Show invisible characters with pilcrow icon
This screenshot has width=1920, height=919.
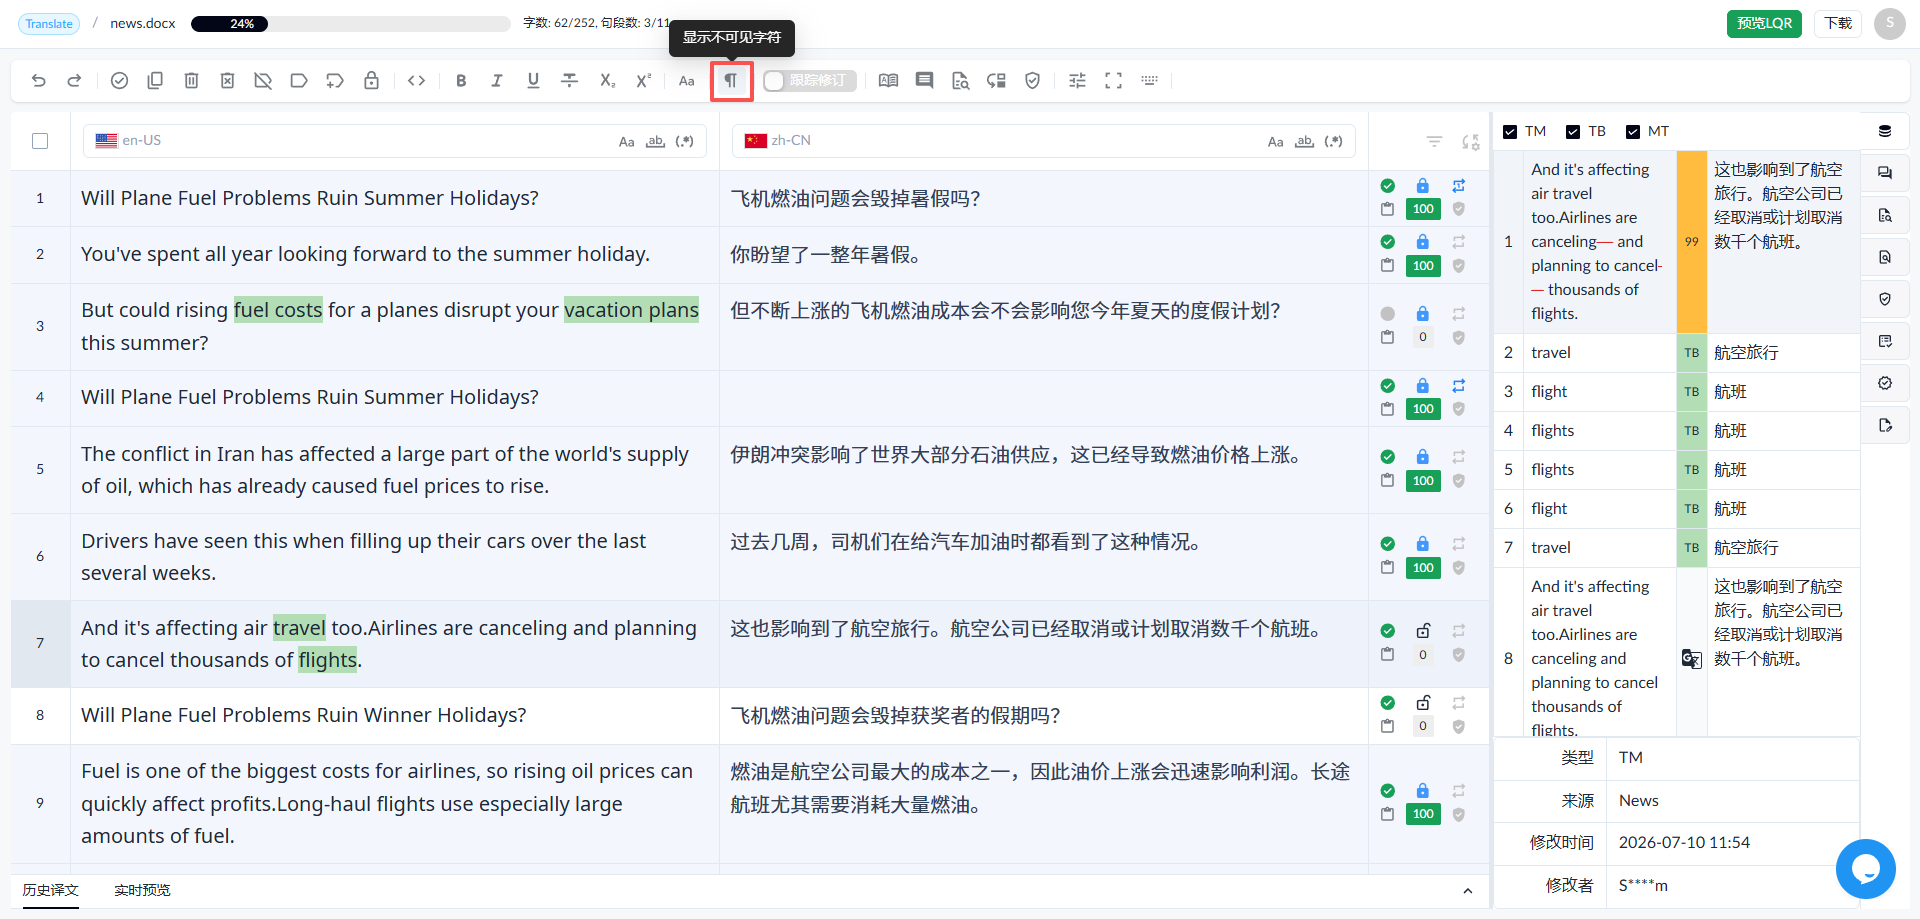pyautogui.click(x=731, y=81)
